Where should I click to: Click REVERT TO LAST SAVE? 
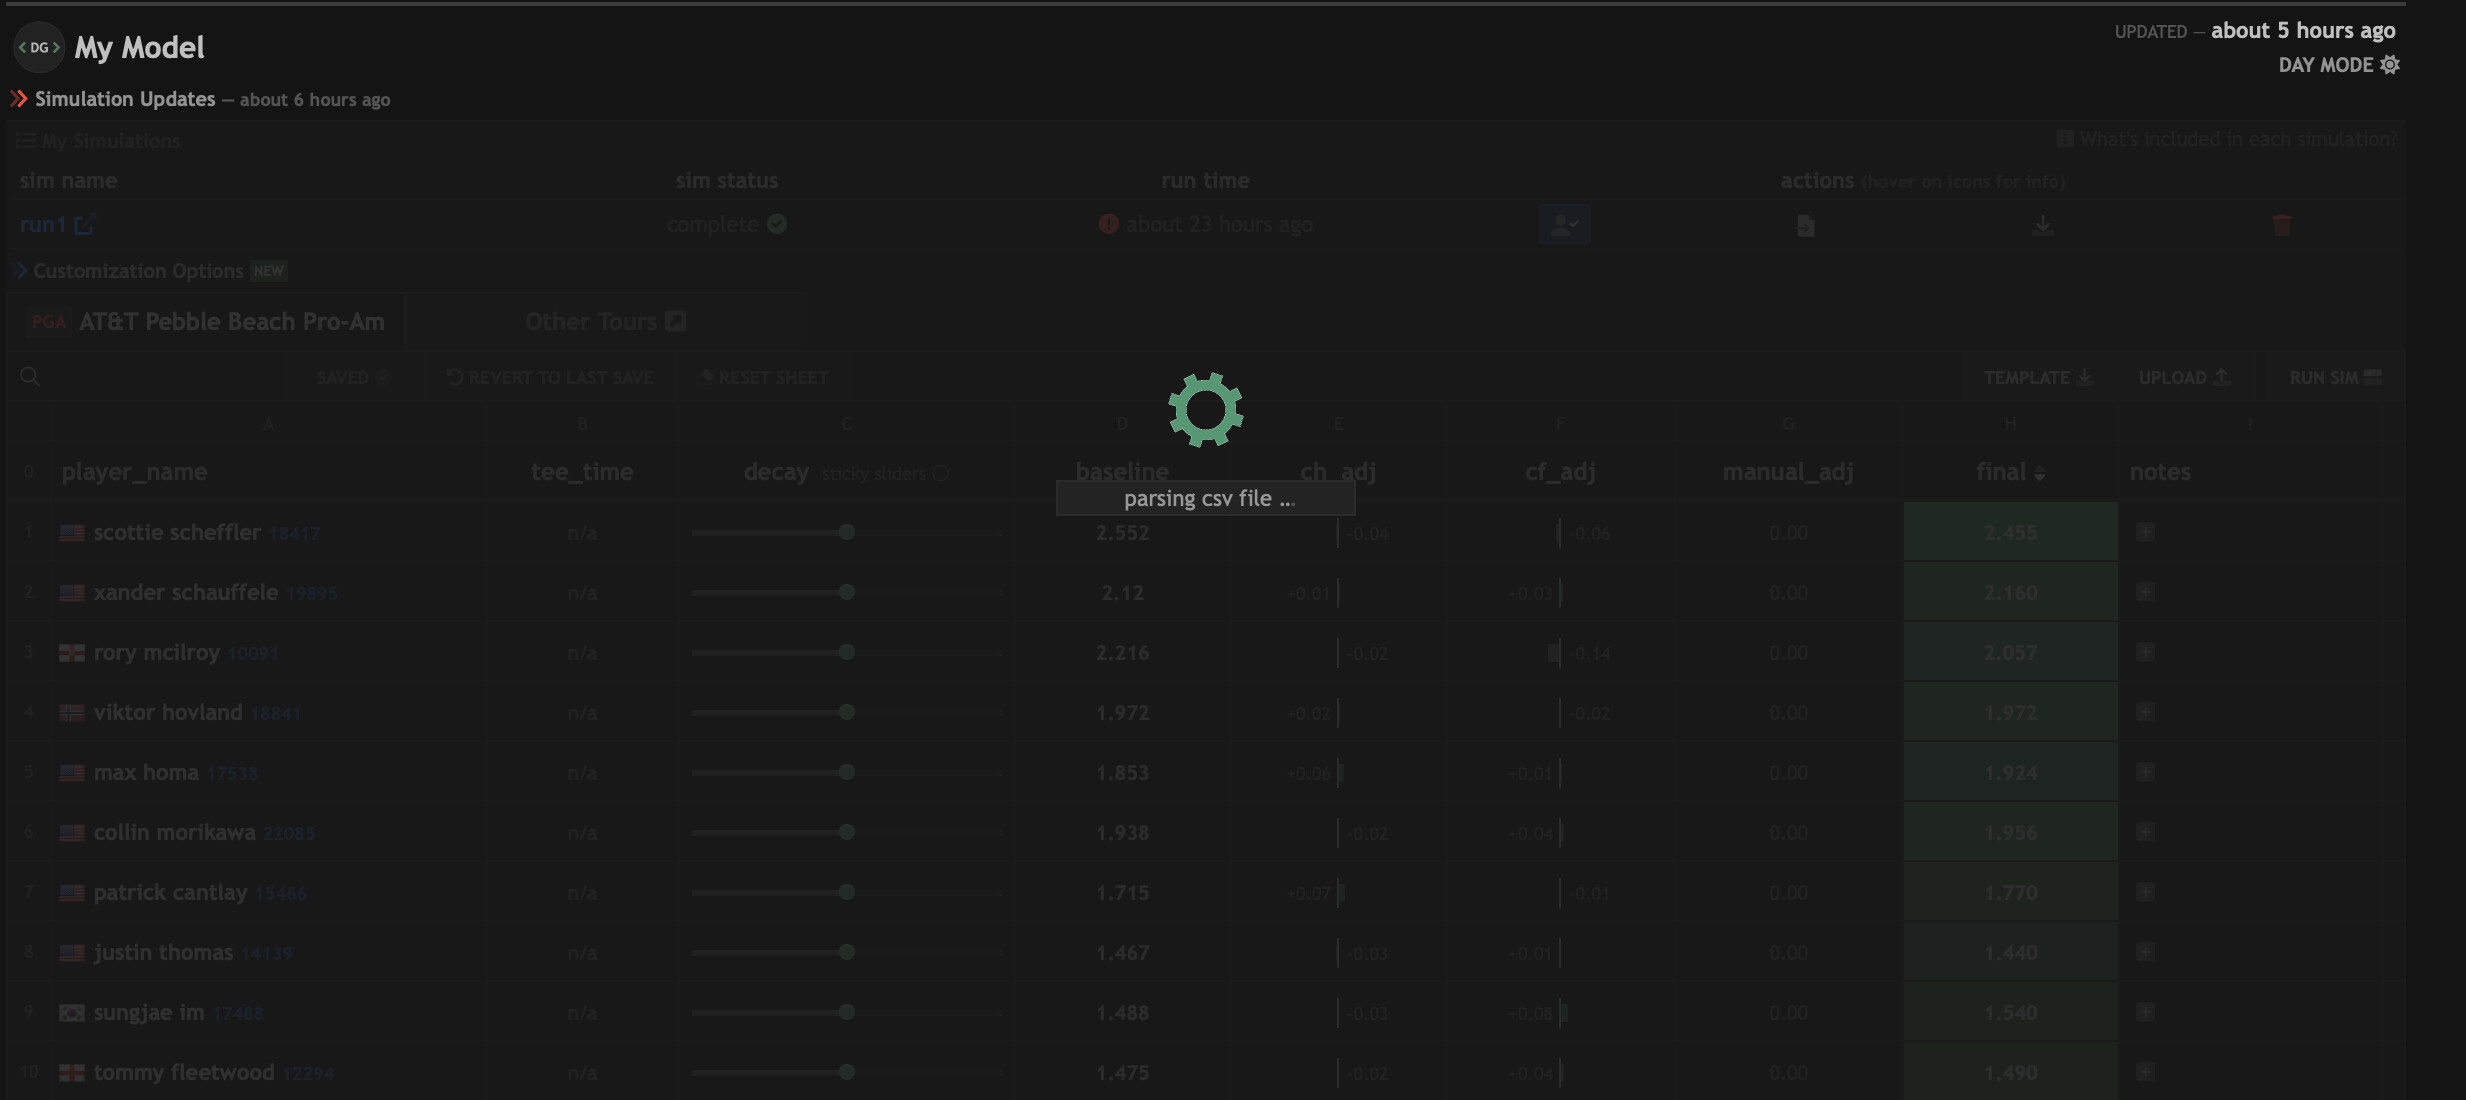[x=549, y=377]
